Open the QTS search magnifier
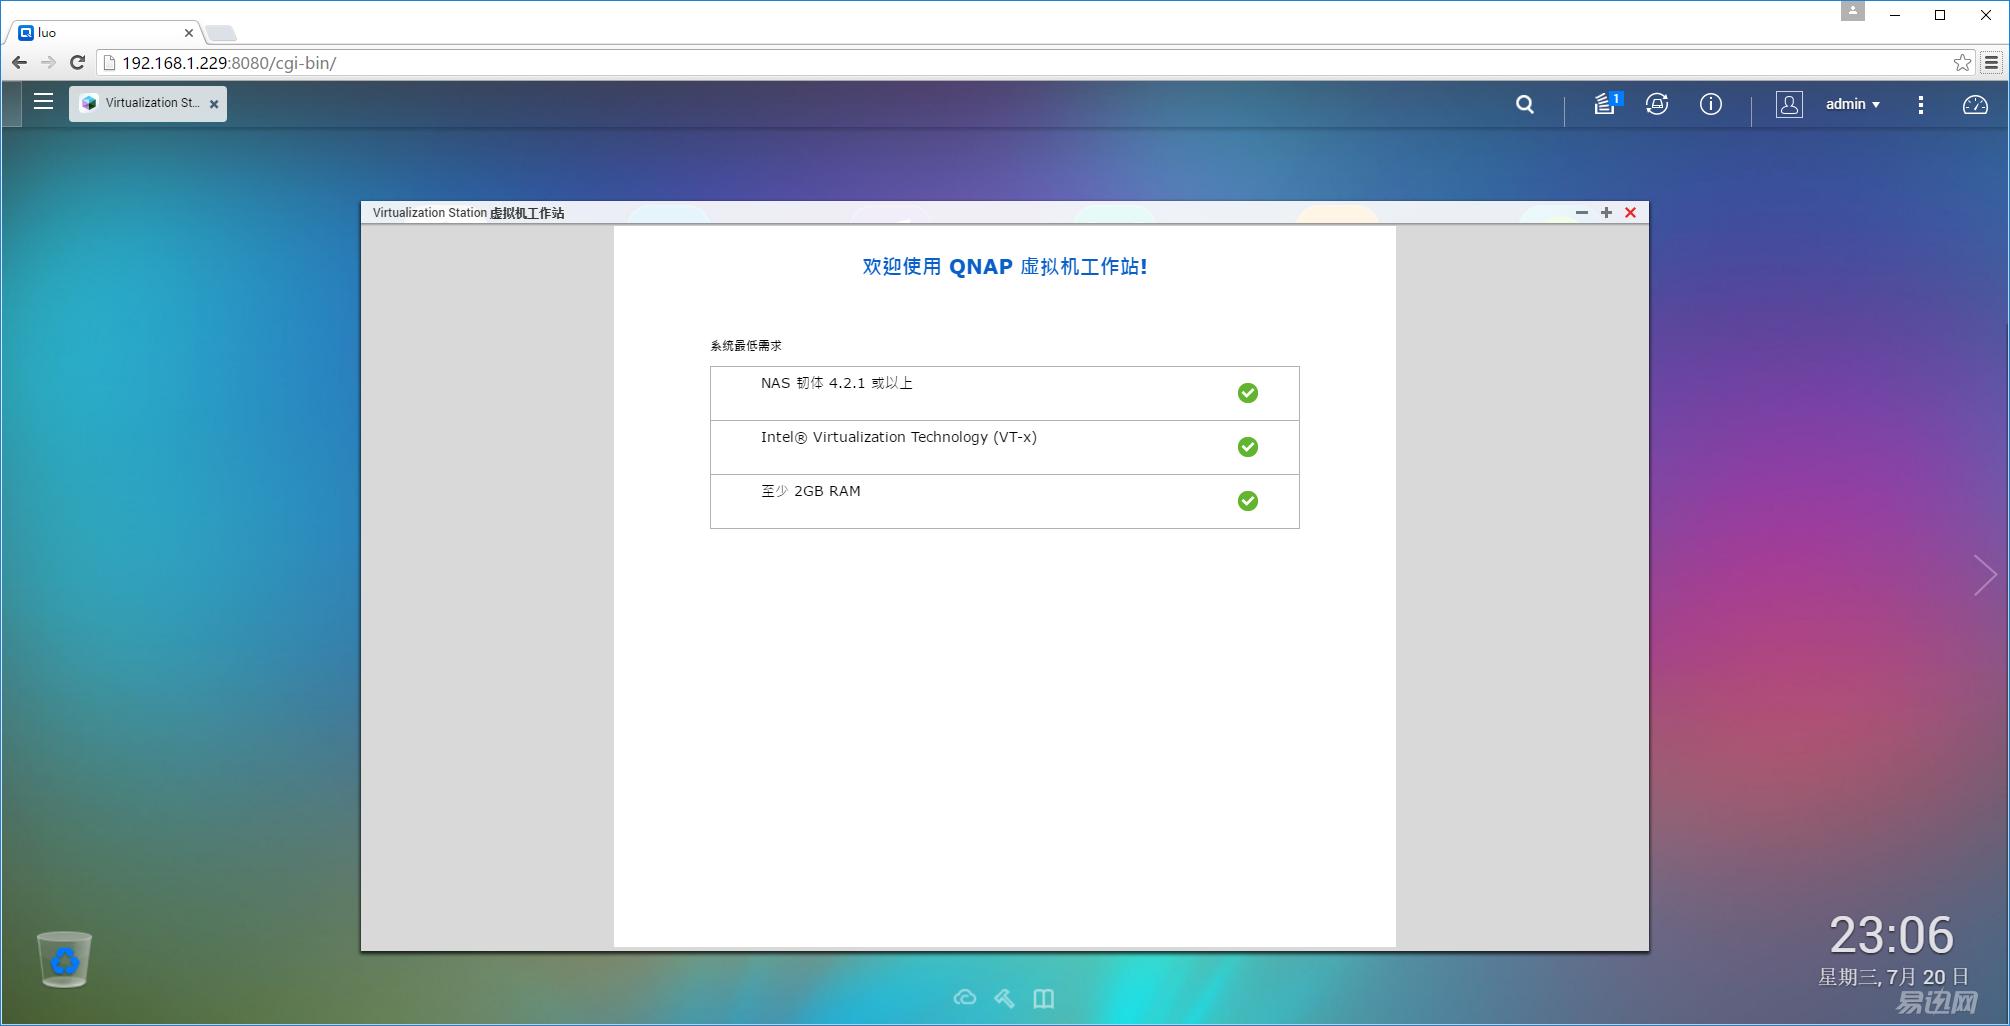This screenshot has width=2010, height=1026. pos(1525,104)
